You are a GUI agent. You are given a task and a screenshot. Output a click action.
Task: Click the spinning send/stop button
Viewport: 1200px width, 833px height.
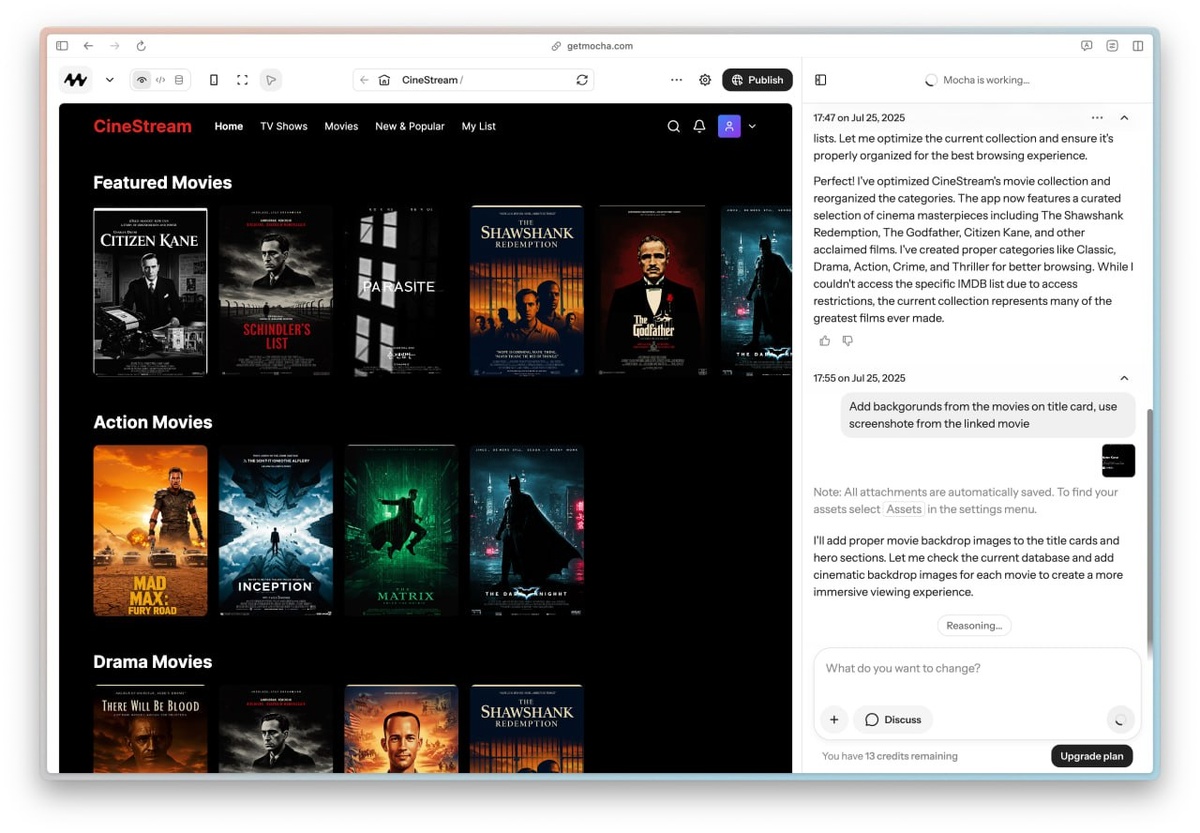click(1119, 720)
